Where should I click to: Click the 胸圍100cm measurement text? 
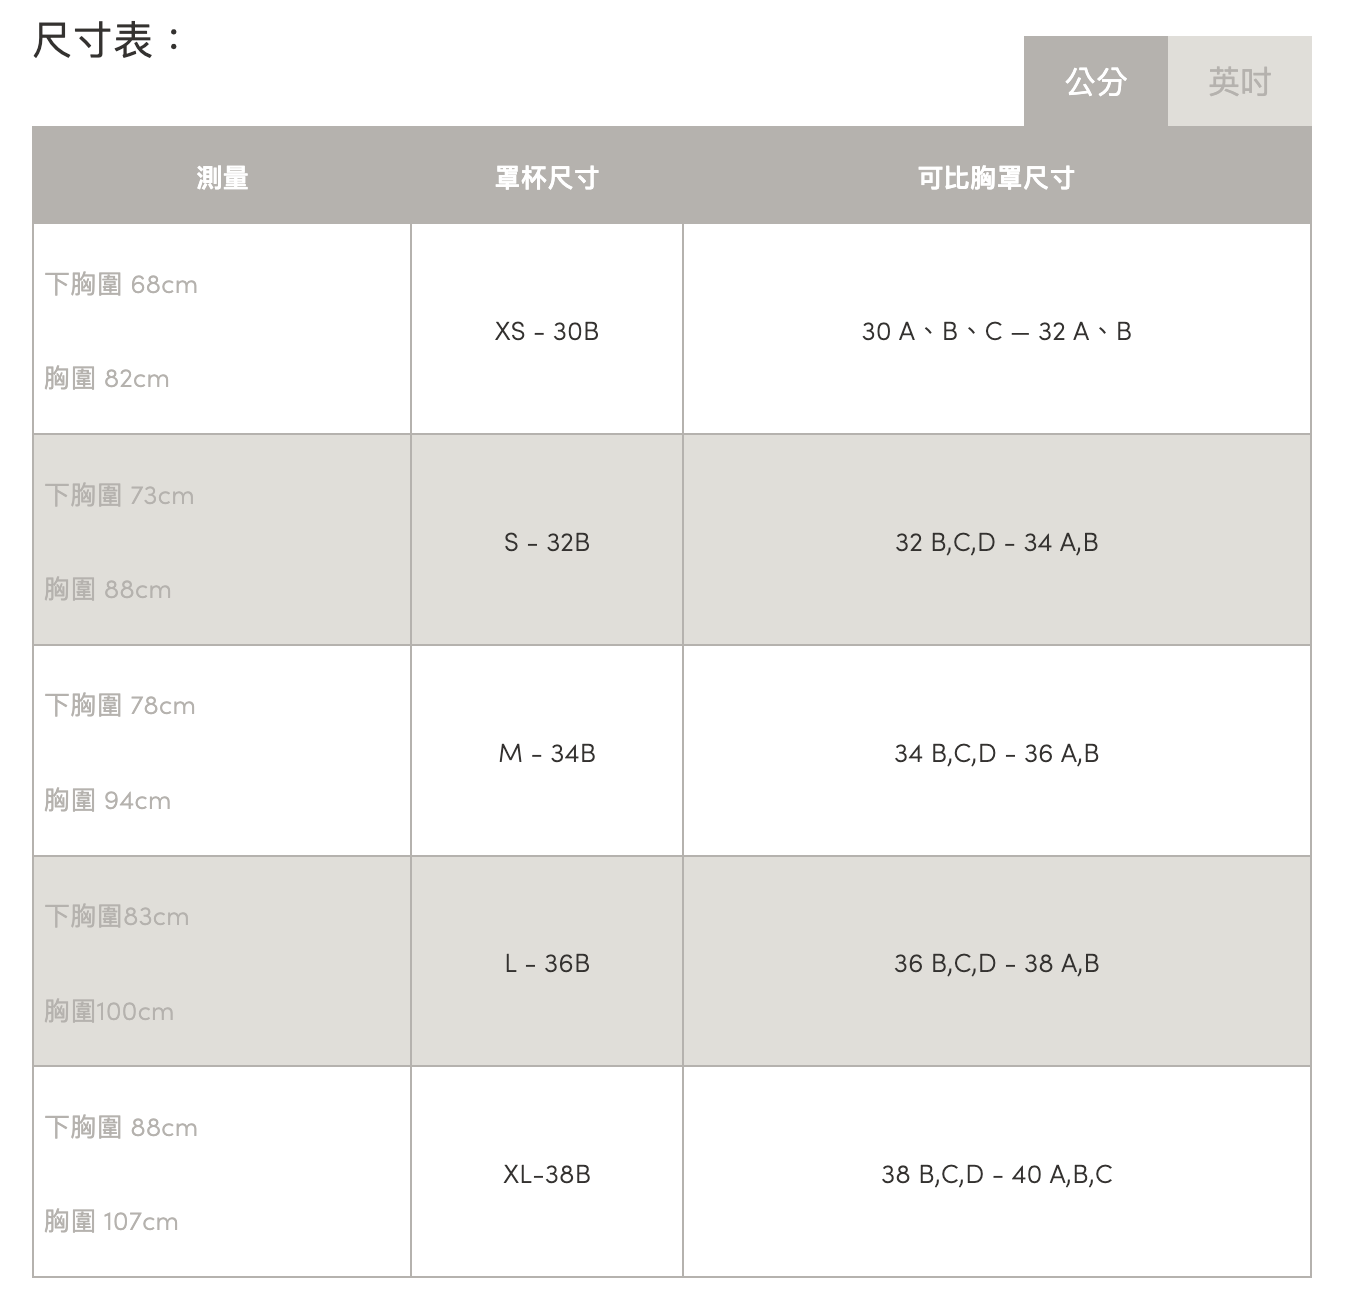tap(109, 1012)
